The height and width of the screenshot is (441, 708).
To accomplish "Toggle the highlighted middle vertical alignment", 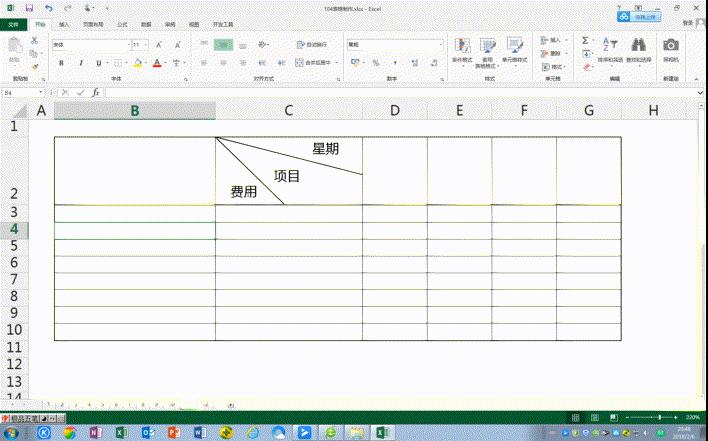I will 224,44.
